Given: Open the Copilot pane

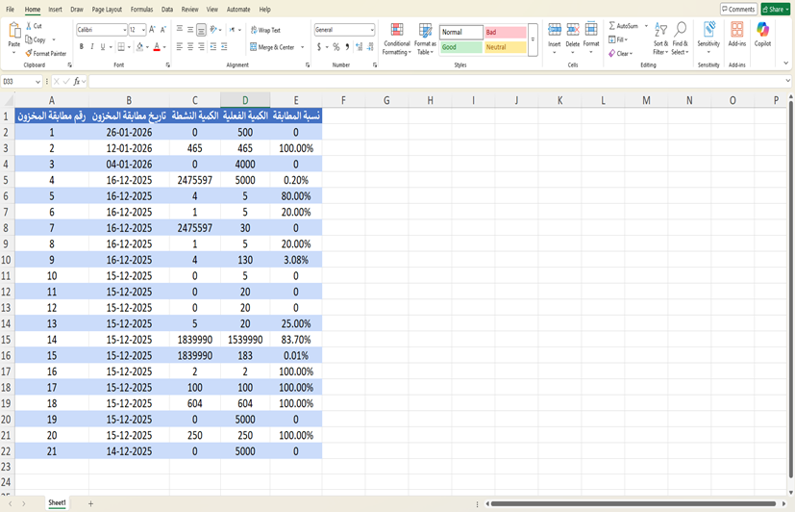Looking at the screenshot, I should (x=762, y=34).
